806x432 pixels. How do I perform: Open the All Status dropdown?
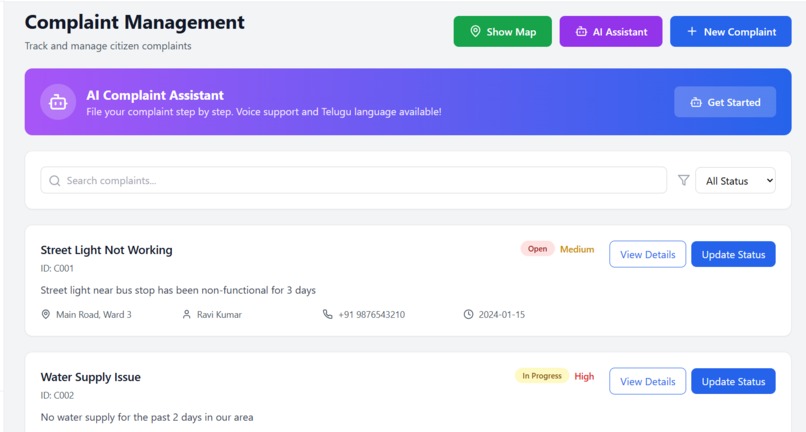click(x=735, y=181)
